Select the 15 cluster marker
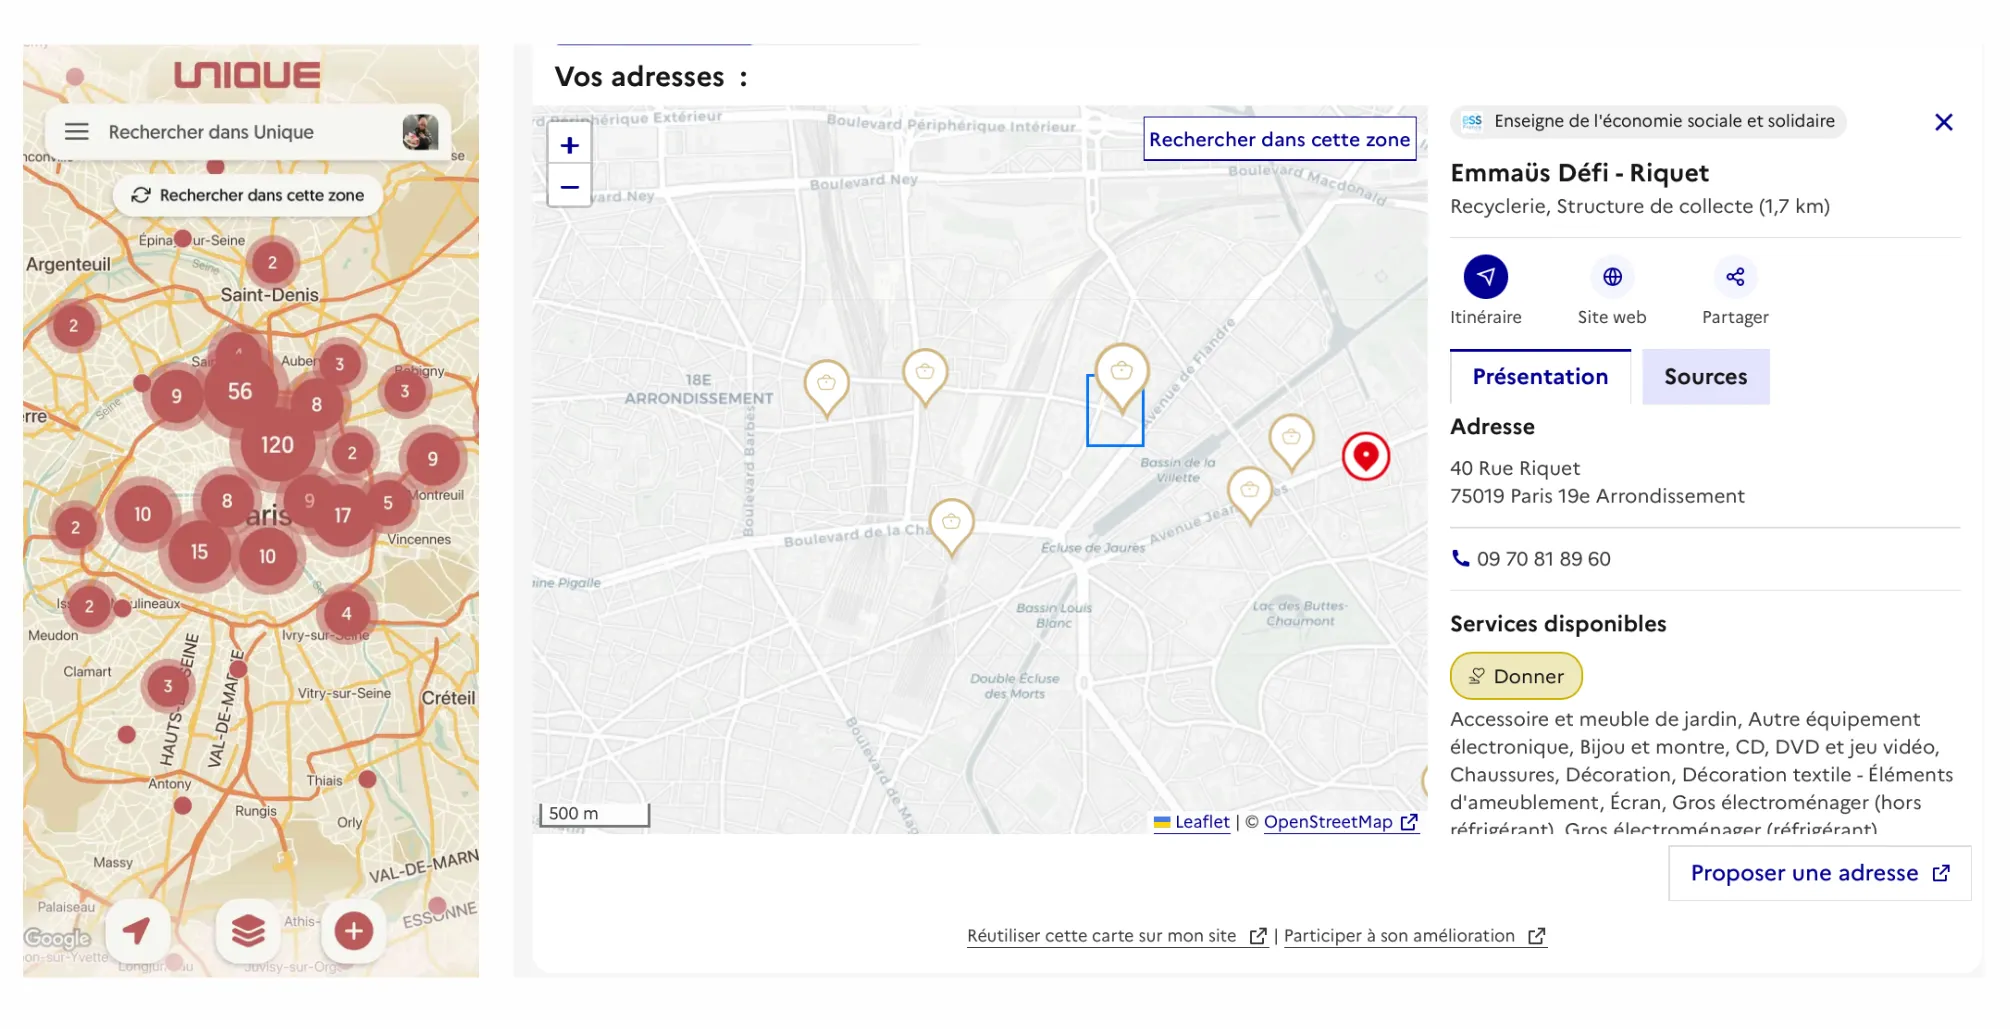 199,552
